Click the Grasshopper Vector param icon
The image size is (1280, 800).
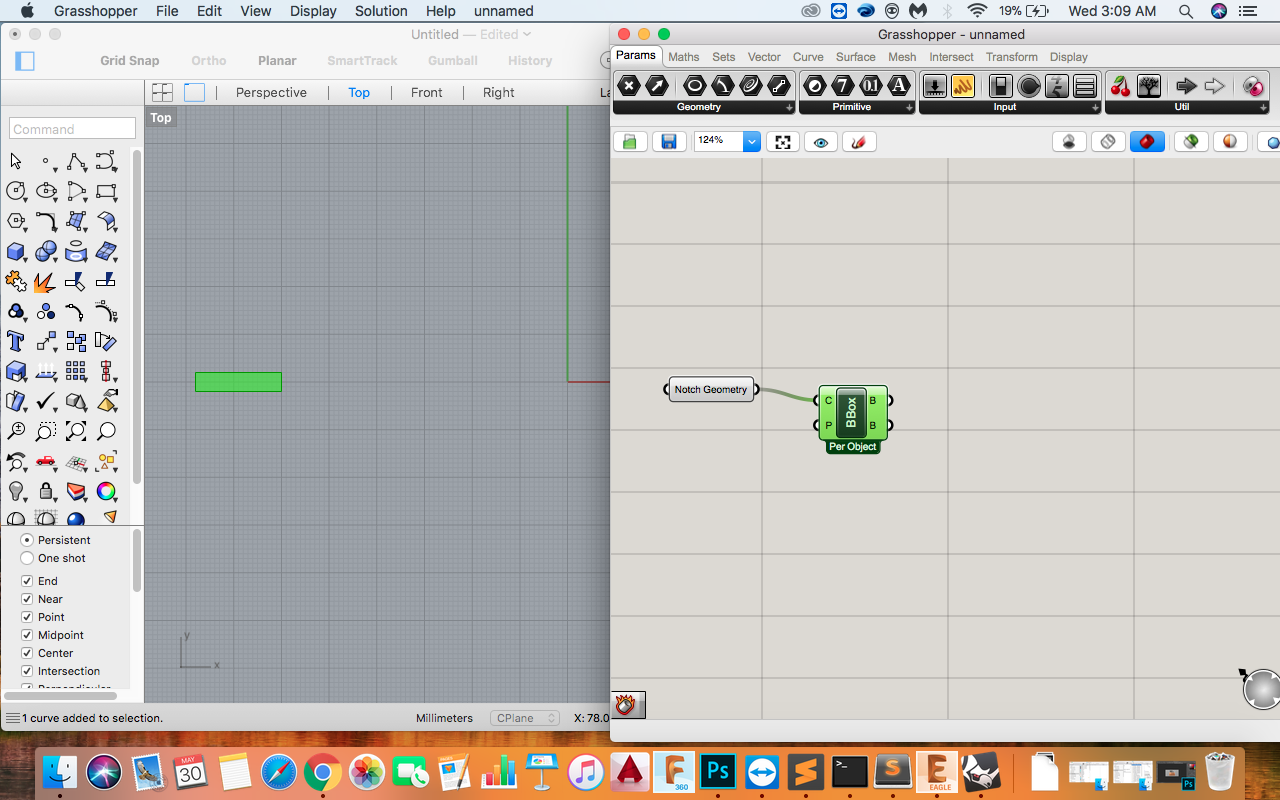[657, 86]
